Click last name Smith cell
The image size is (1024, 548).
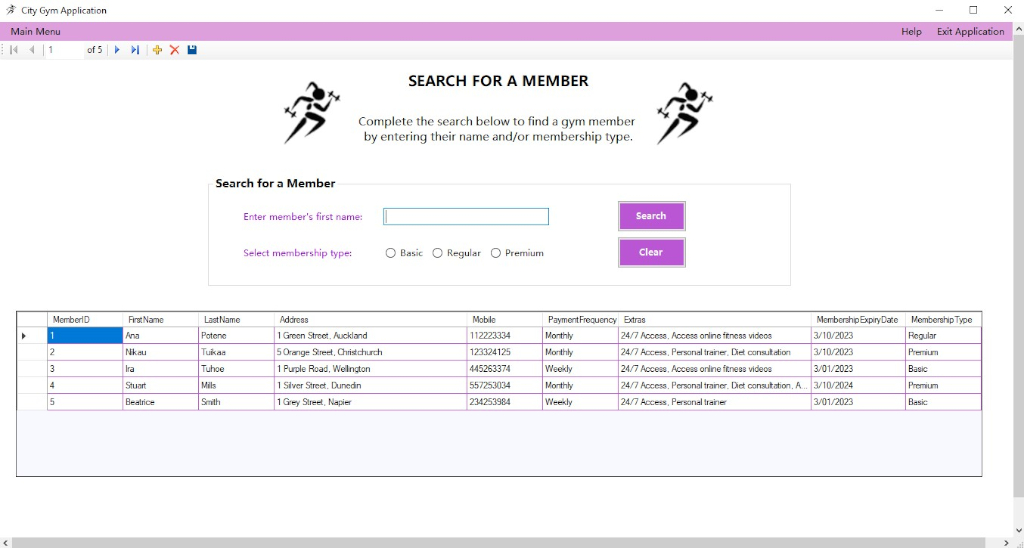236,402
